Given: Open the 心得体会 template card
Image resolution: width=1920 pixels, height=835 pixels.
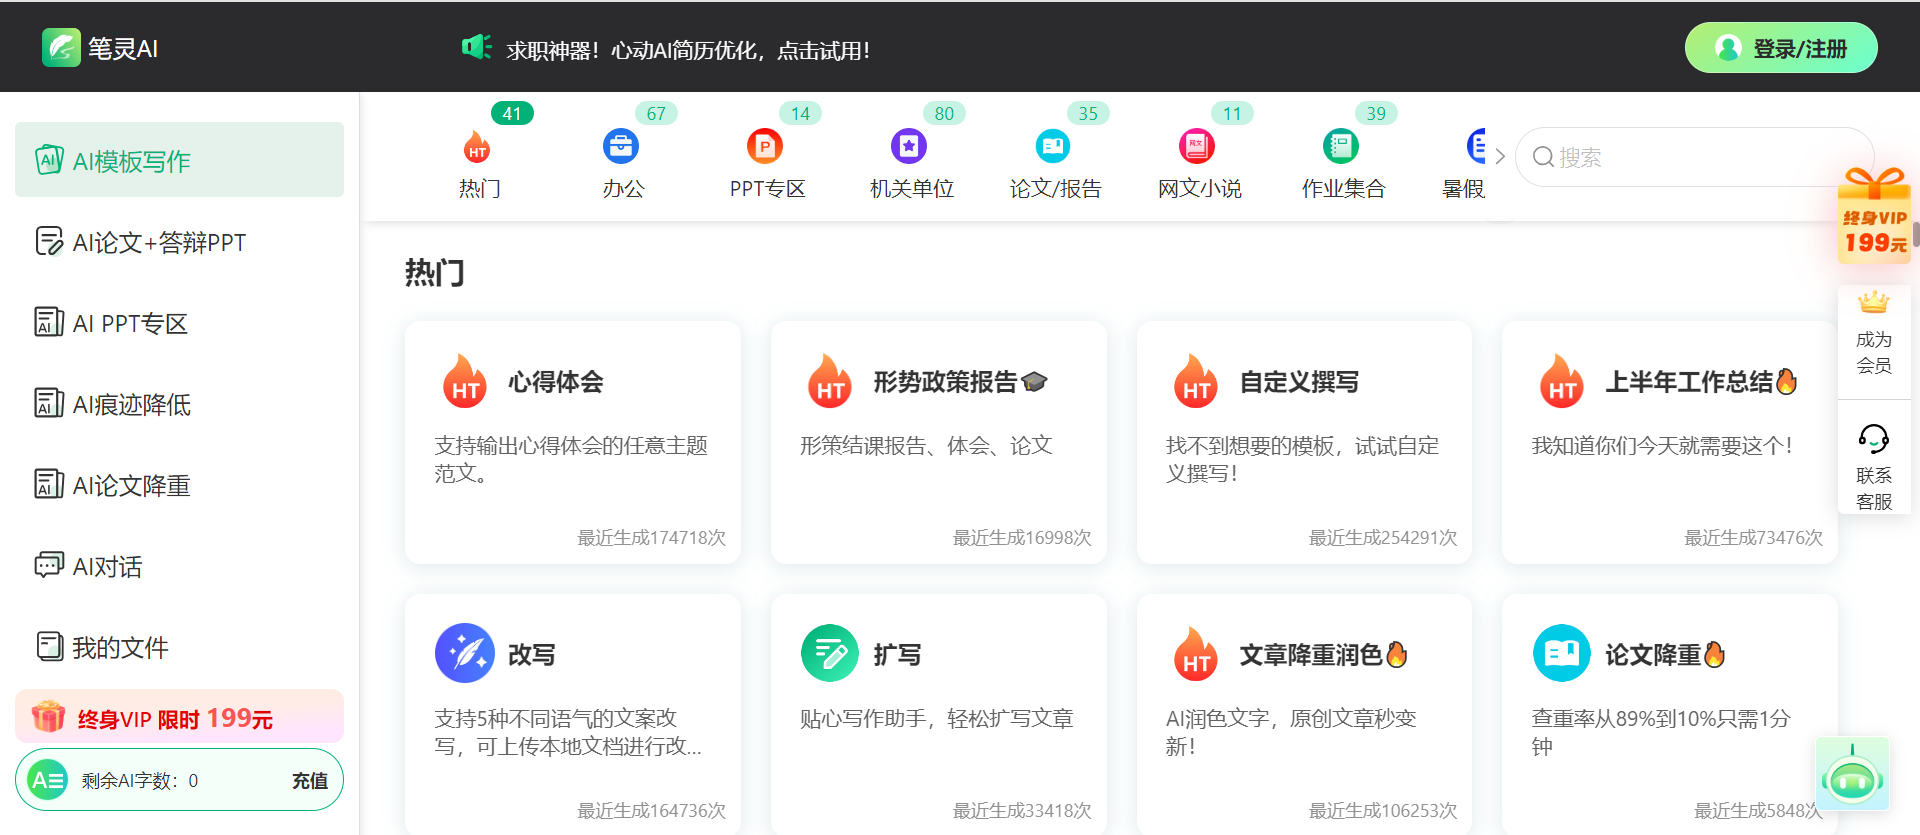Looking at the screenshot, I should pos(573,442).
